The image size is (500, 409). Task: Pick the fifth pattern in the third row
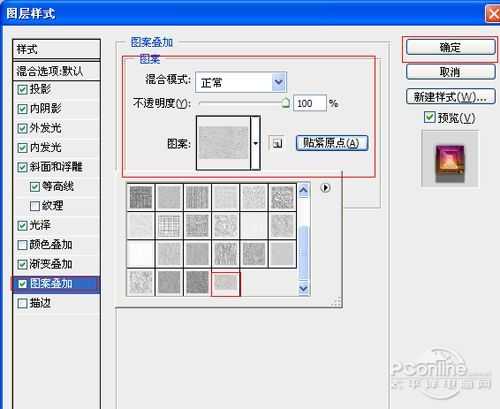coord(254,254)
